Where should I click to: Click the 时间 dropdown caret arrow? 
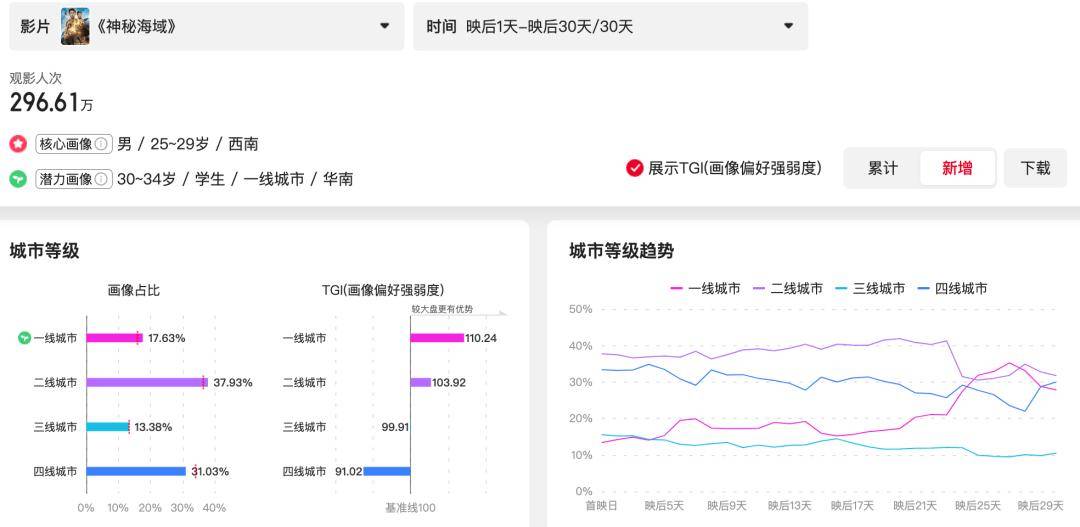coord(788,26)
